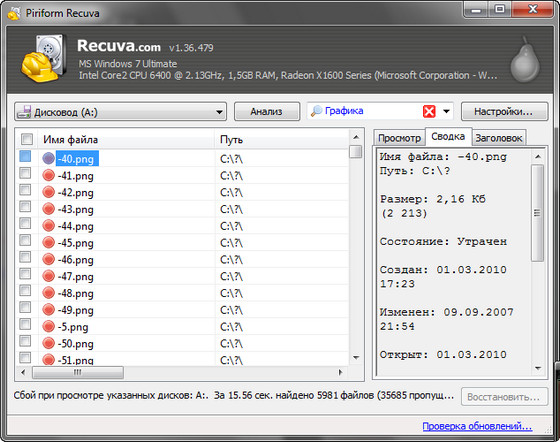This screenshot has height=442, width=560.
Task: Select the file name -40.png
Action: 77,159
